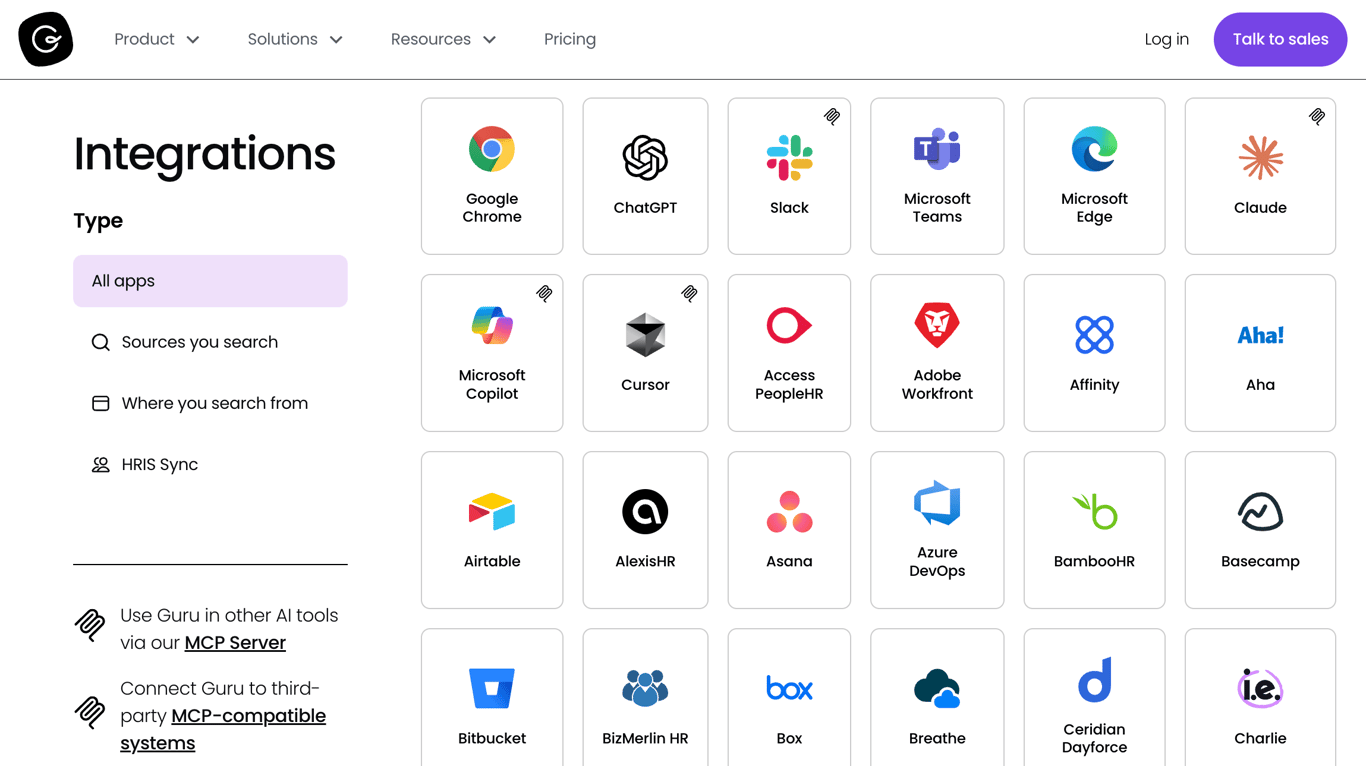Click MCP badge on Slack card

tap(832, 117)
